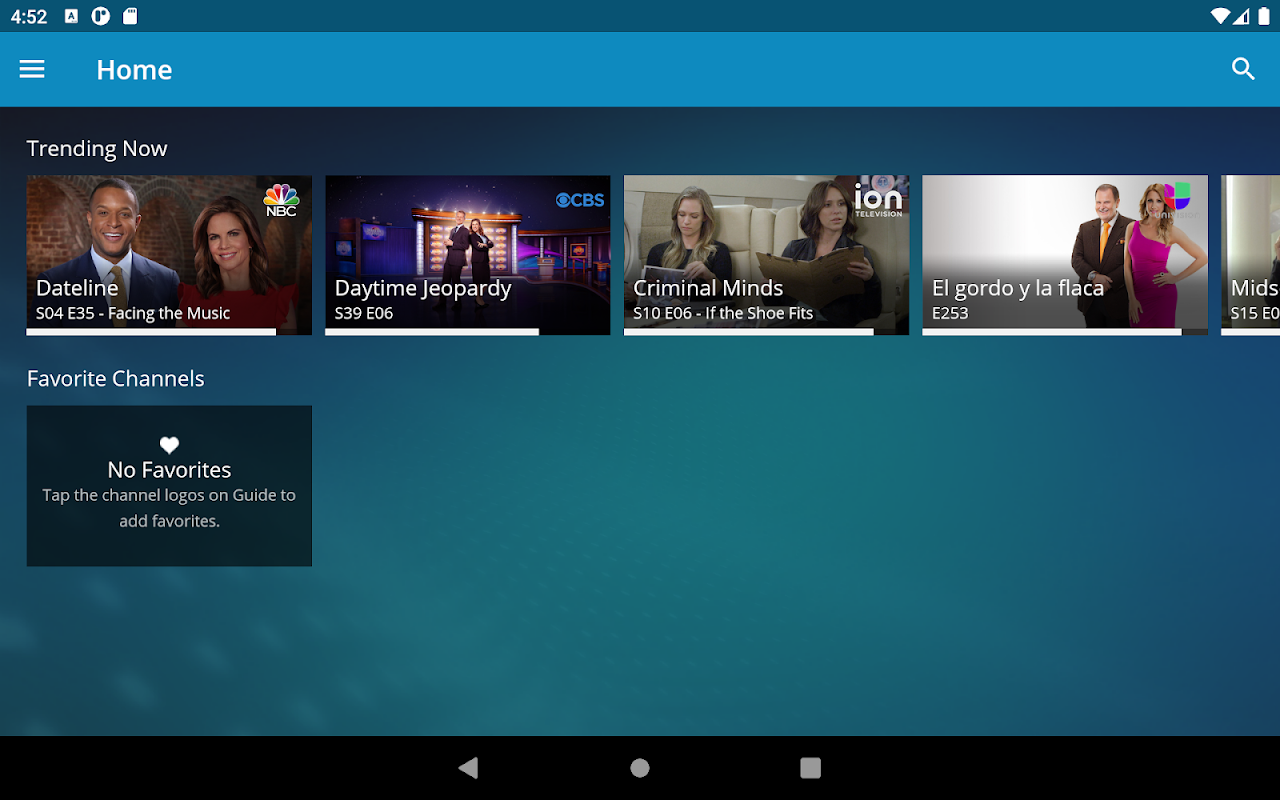Open the hamburger navigation menu
This screenshot has height=800, width=1280.
(32, 69)
